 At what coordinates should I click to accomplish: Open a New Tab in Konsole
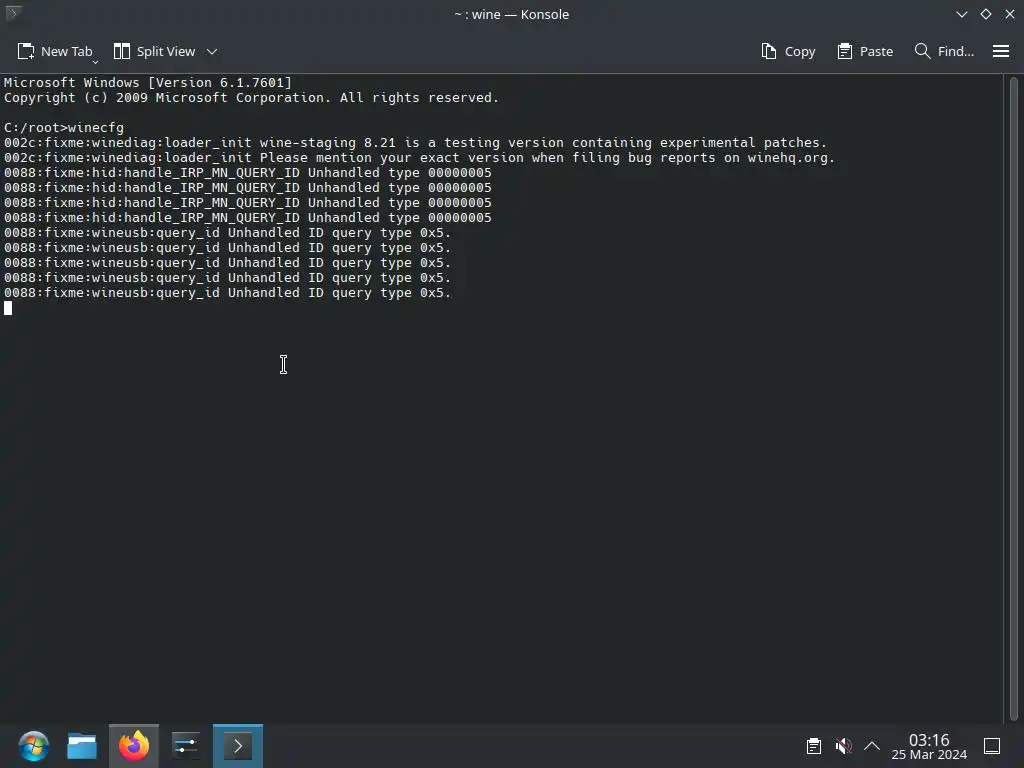55,52
